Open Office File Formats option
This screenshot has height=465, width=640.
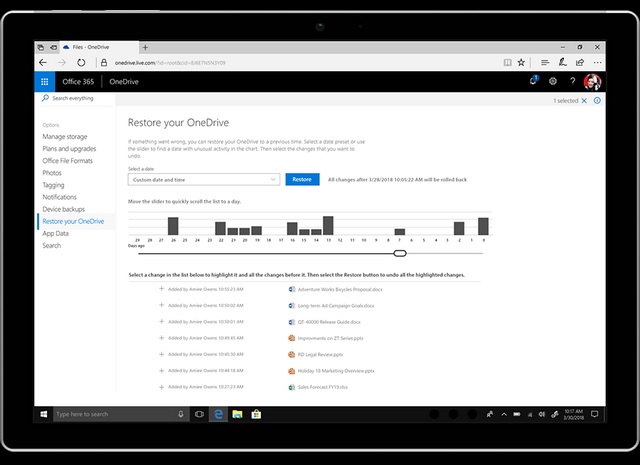(68, 161)
